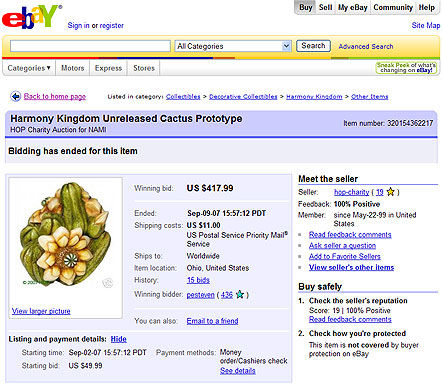443x389 pixels.
Task: Click the teal star beside winning bidder score
Action: tap(240, 294)
